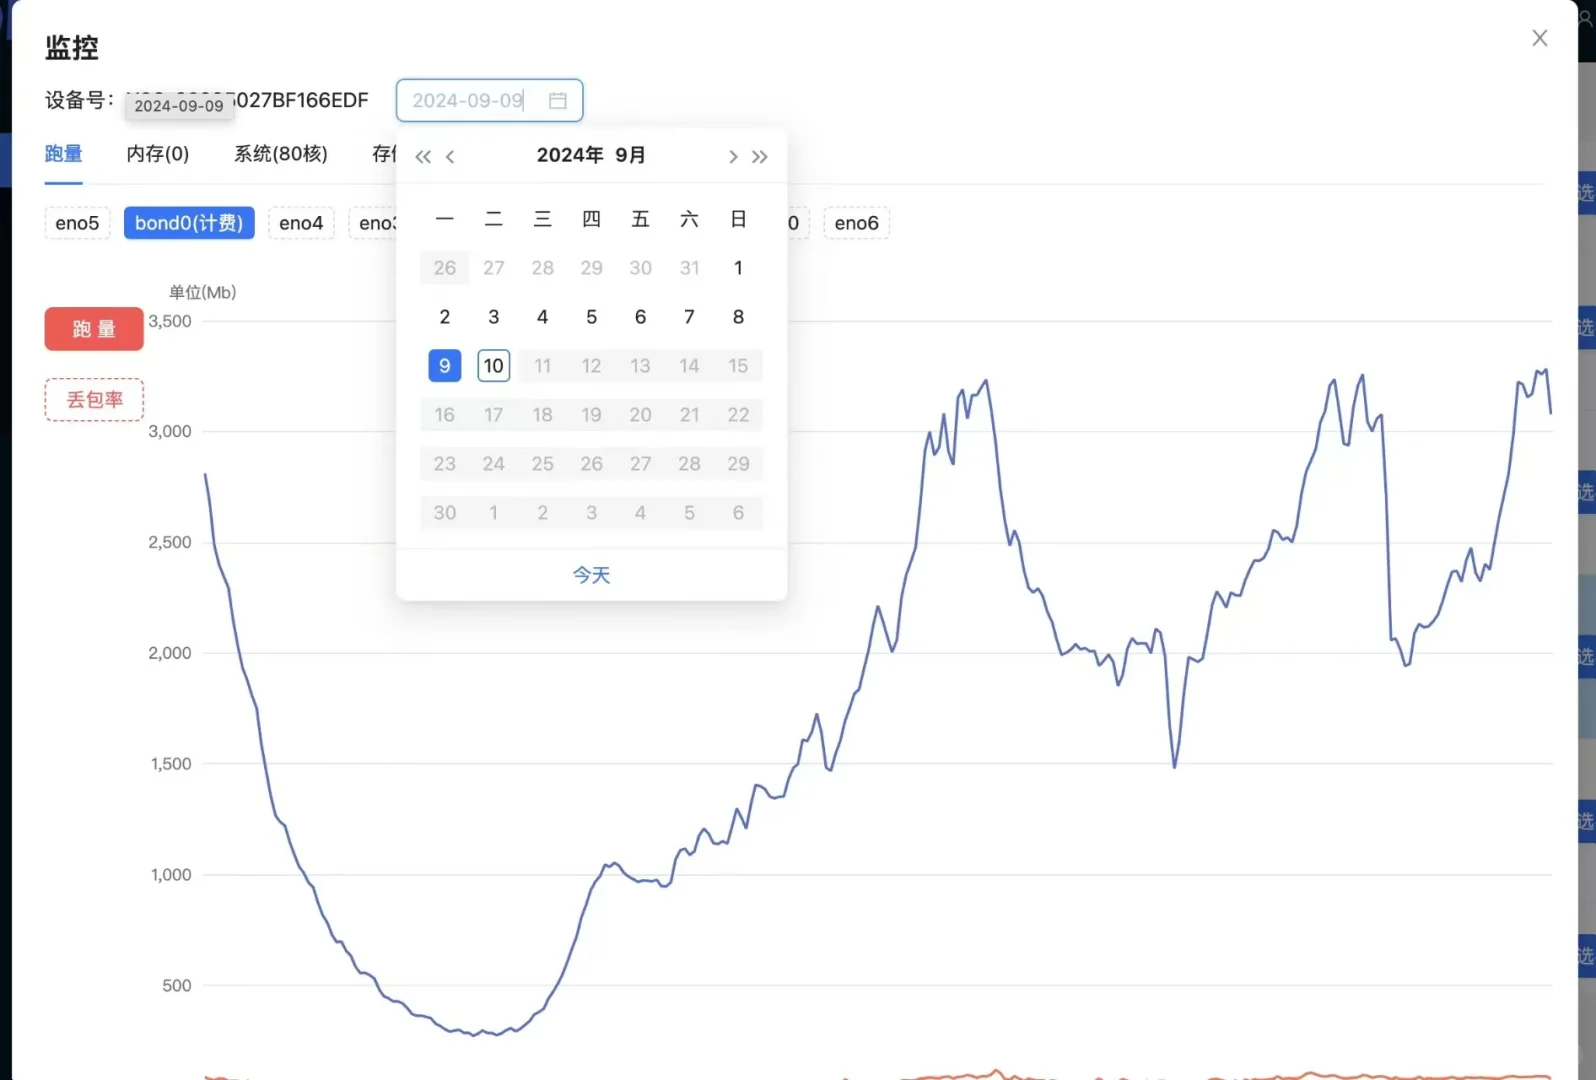
Task: Go to next month in calendar
Action: click(732, 156)
